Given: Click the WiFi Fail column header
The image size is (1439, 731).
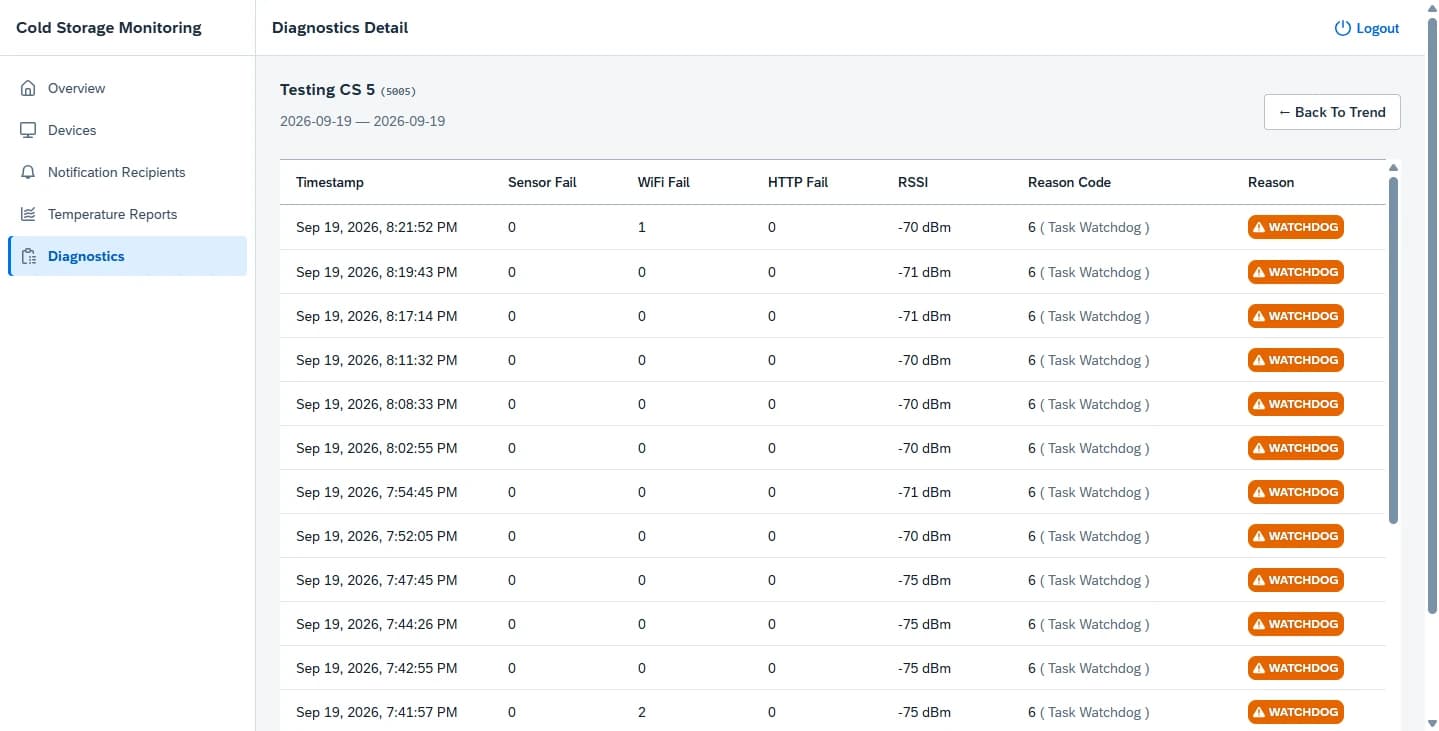Looking at the screenshot, I should coord(664,182).
